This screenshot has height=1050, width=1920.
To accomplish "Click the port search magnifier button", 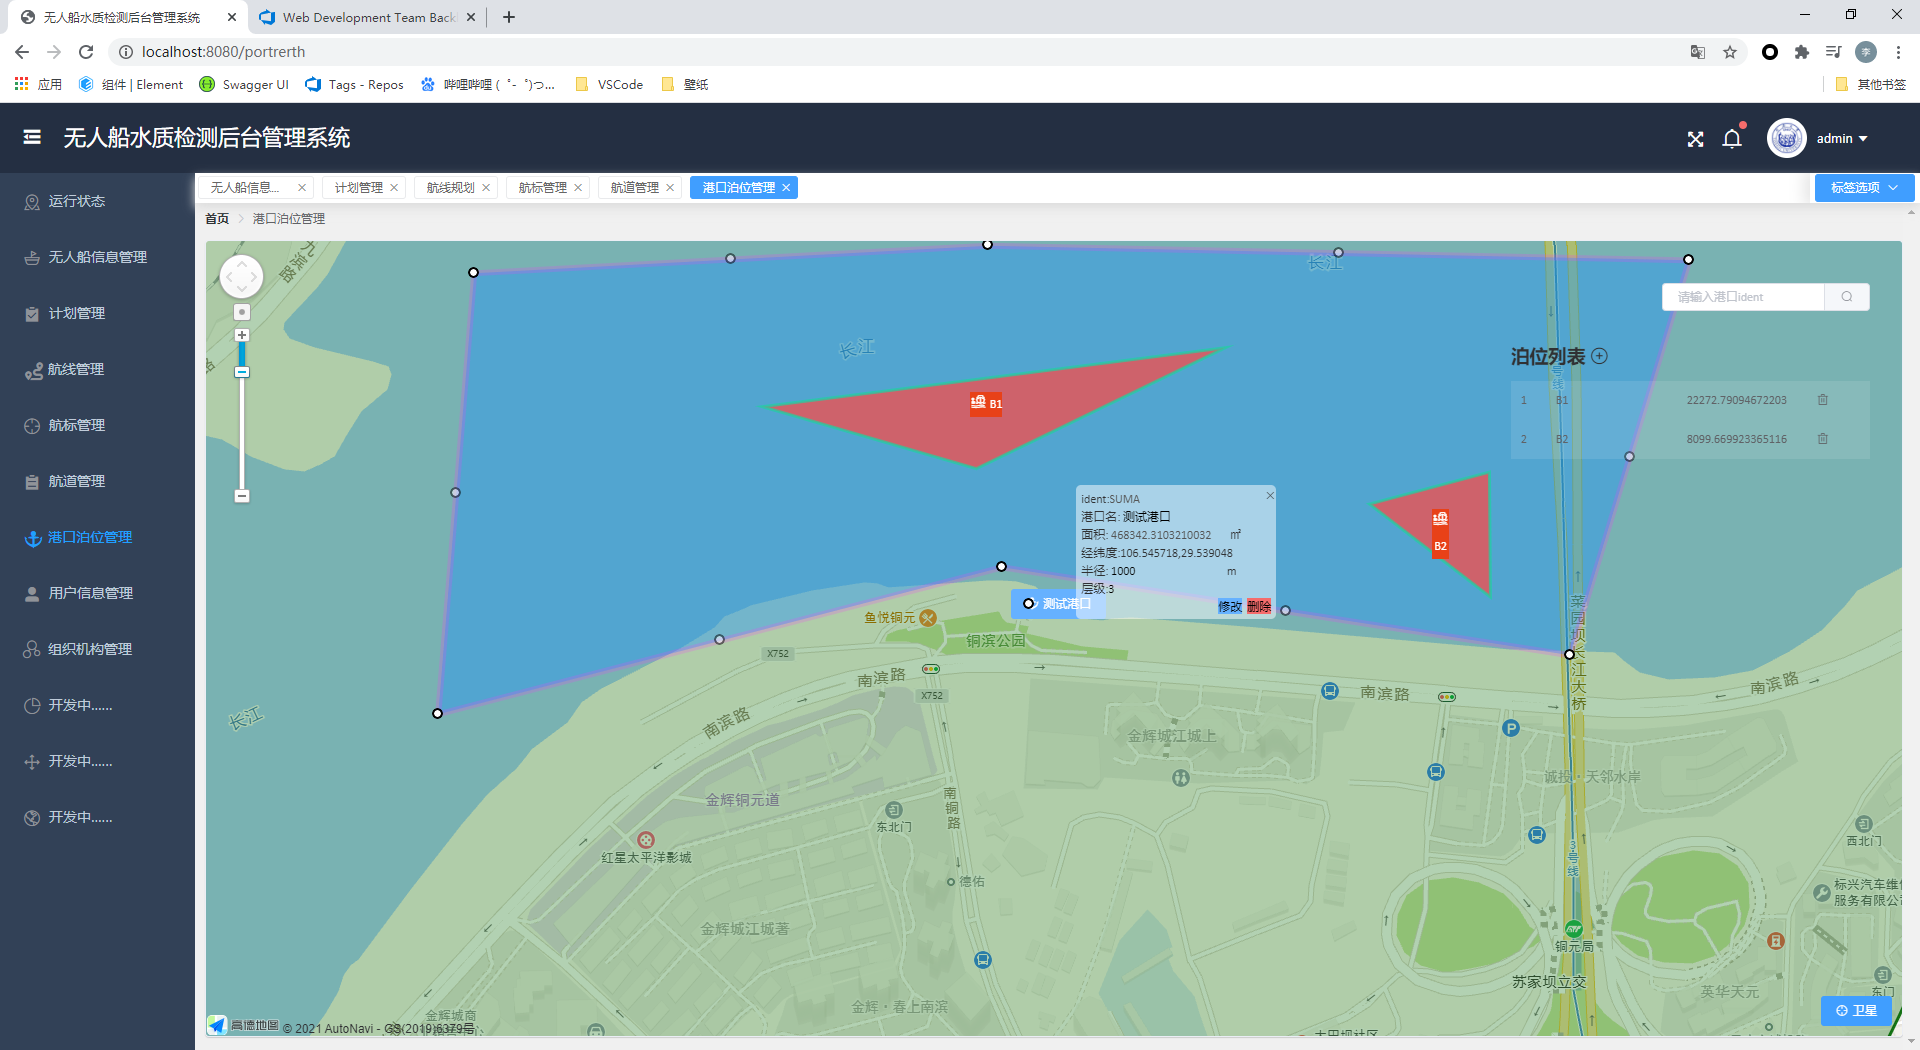I will 1847,296.
